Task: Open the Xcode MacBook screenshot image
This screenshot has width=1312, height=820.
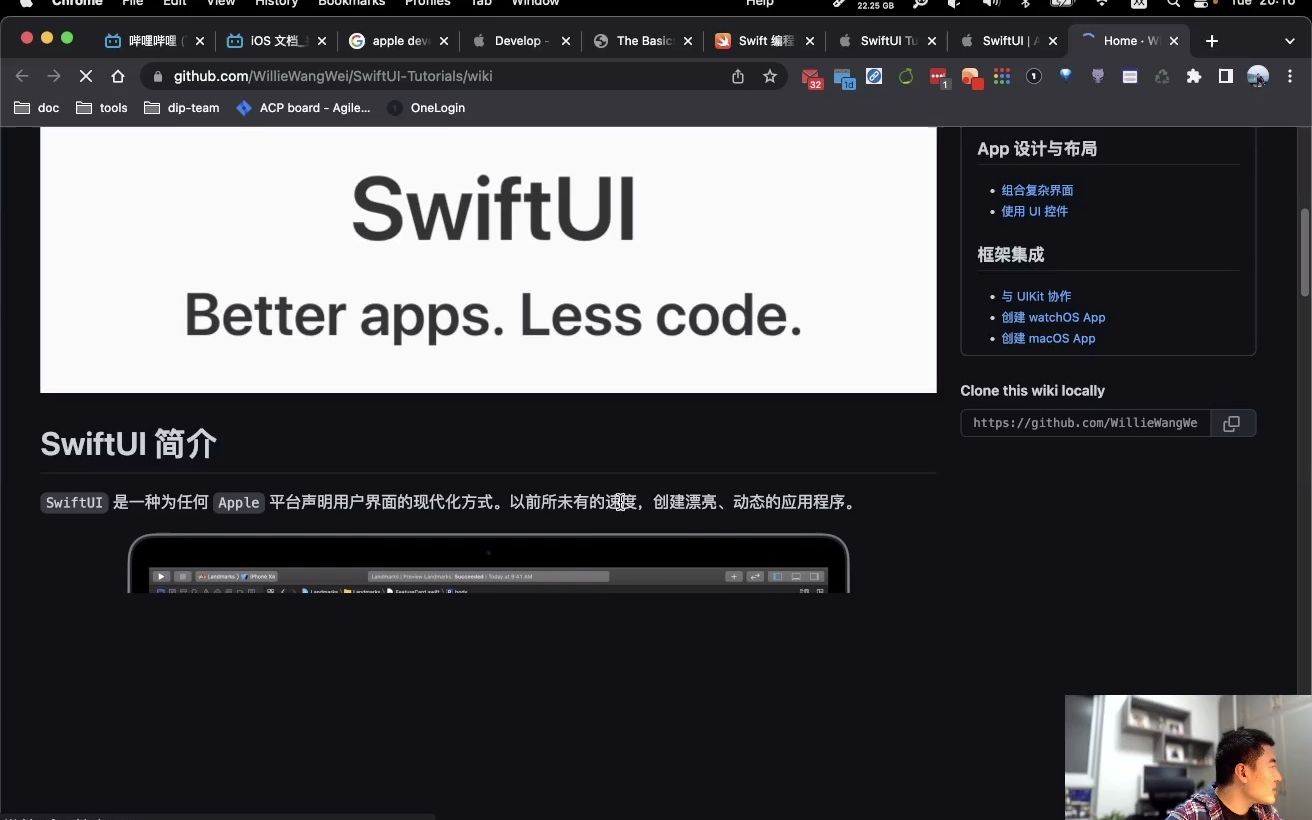Action: point(488,563)
